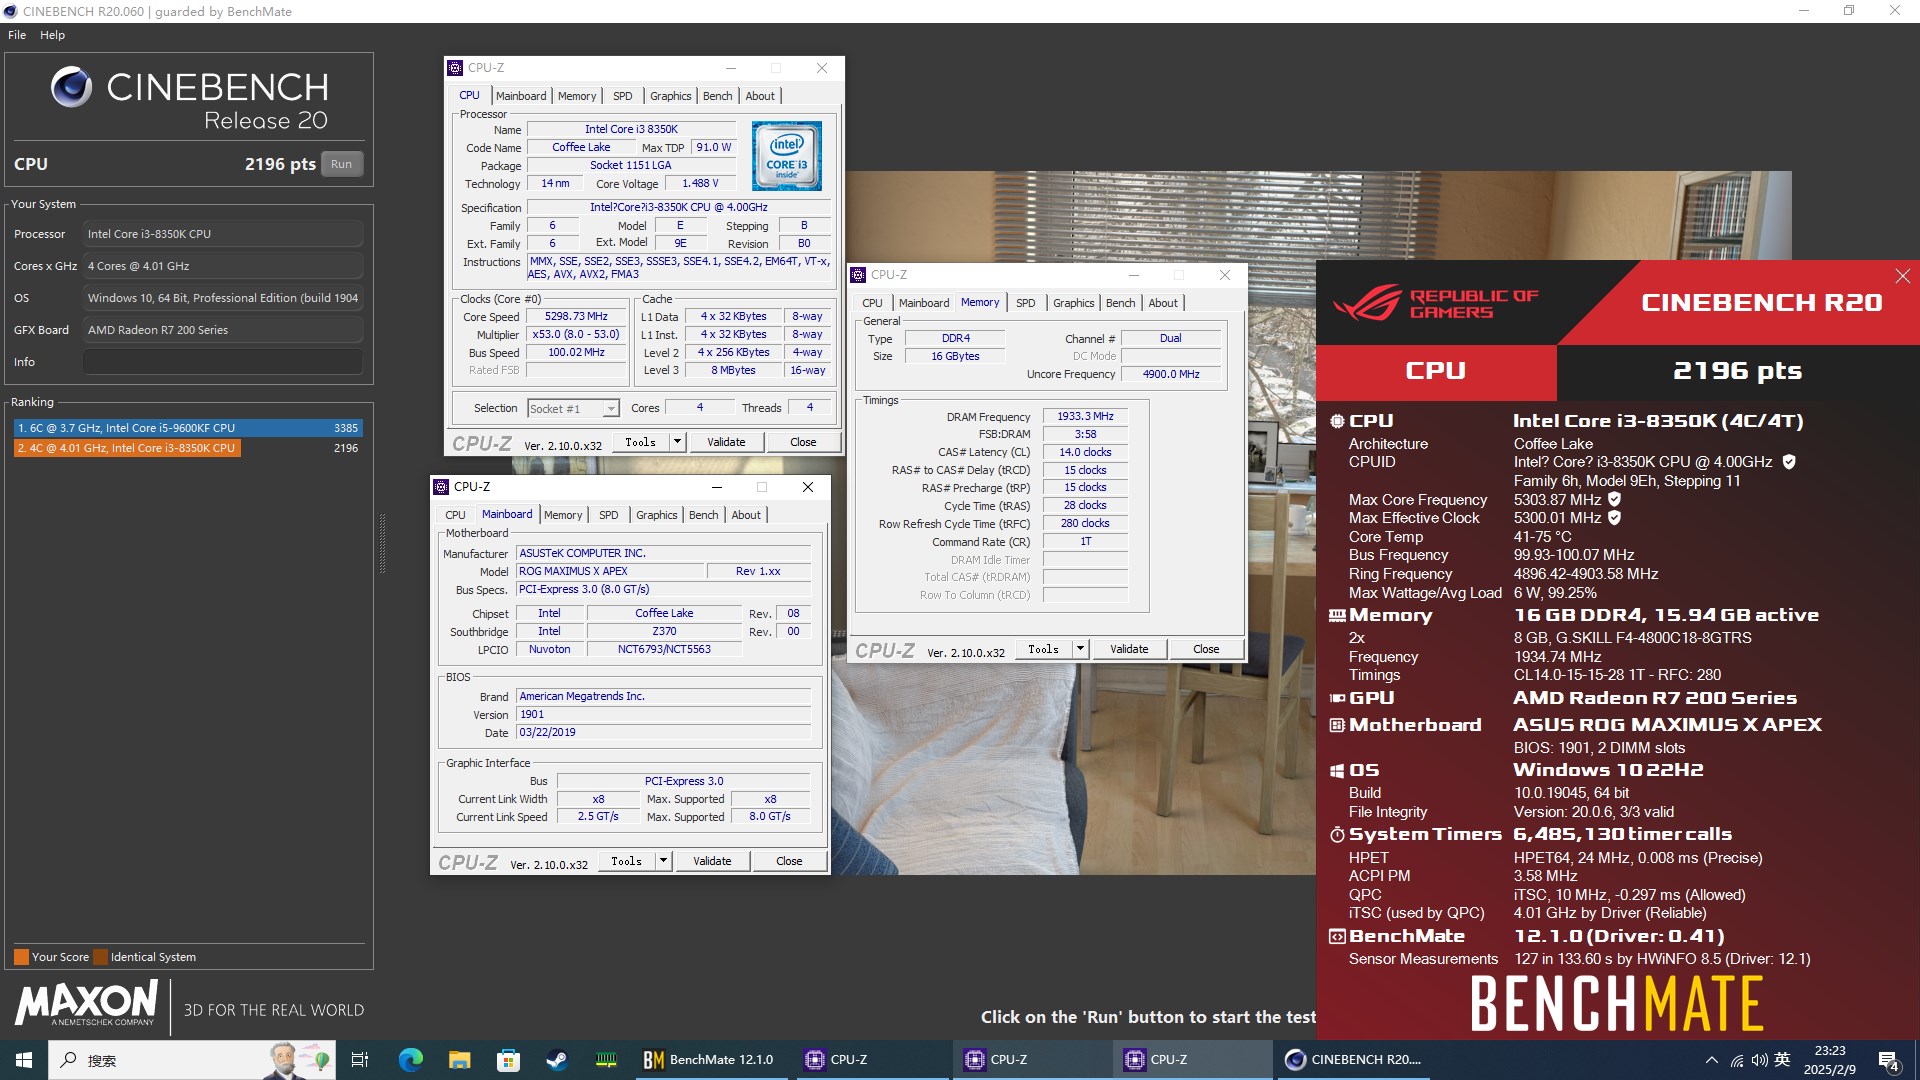Switch to SPD tab in CPU-Z CPU window

(x=622, y=96)
